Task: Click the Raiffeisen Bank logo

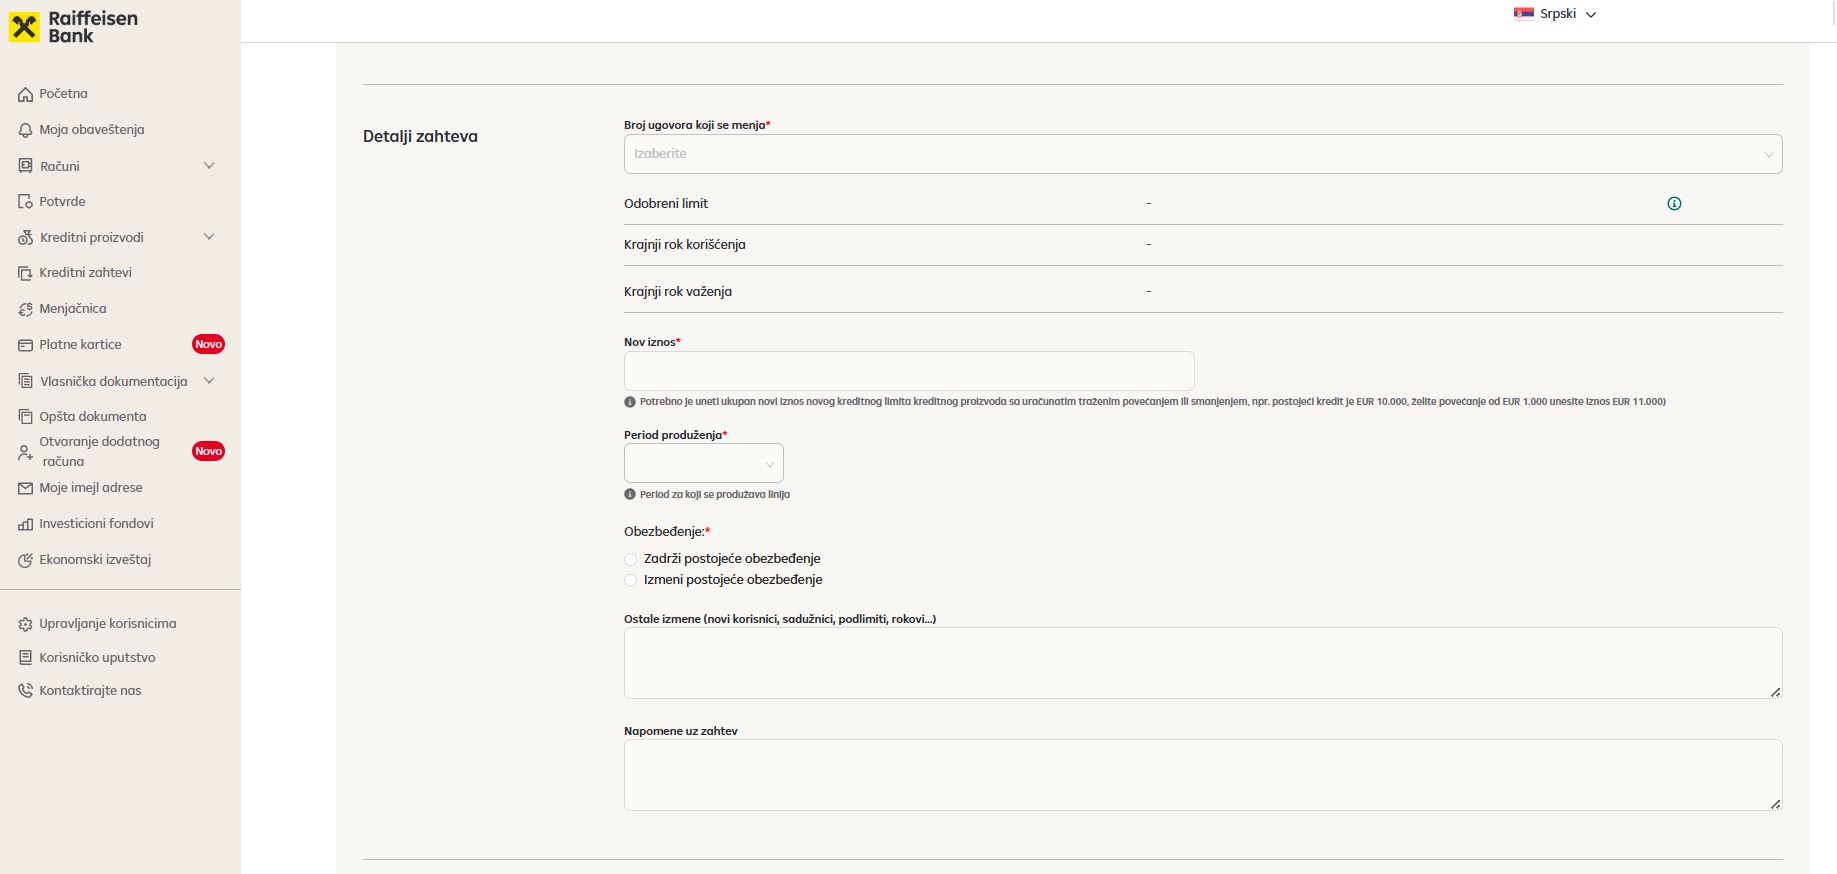Action: point(73,27)
